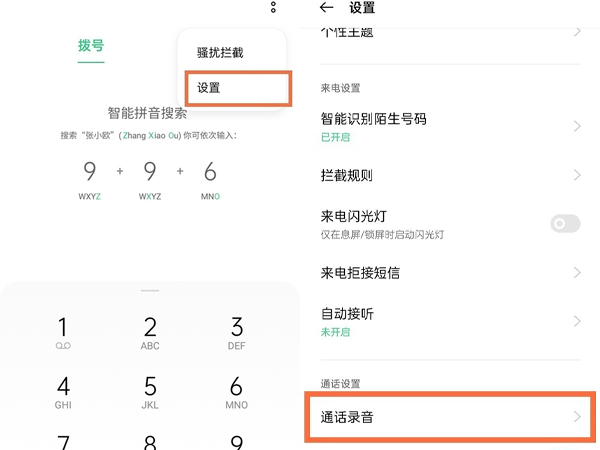The width and height of the screenshot is (600, 450).
Task: Select 骚扰拦截 from the popup menu
Action: click(220, 52)
